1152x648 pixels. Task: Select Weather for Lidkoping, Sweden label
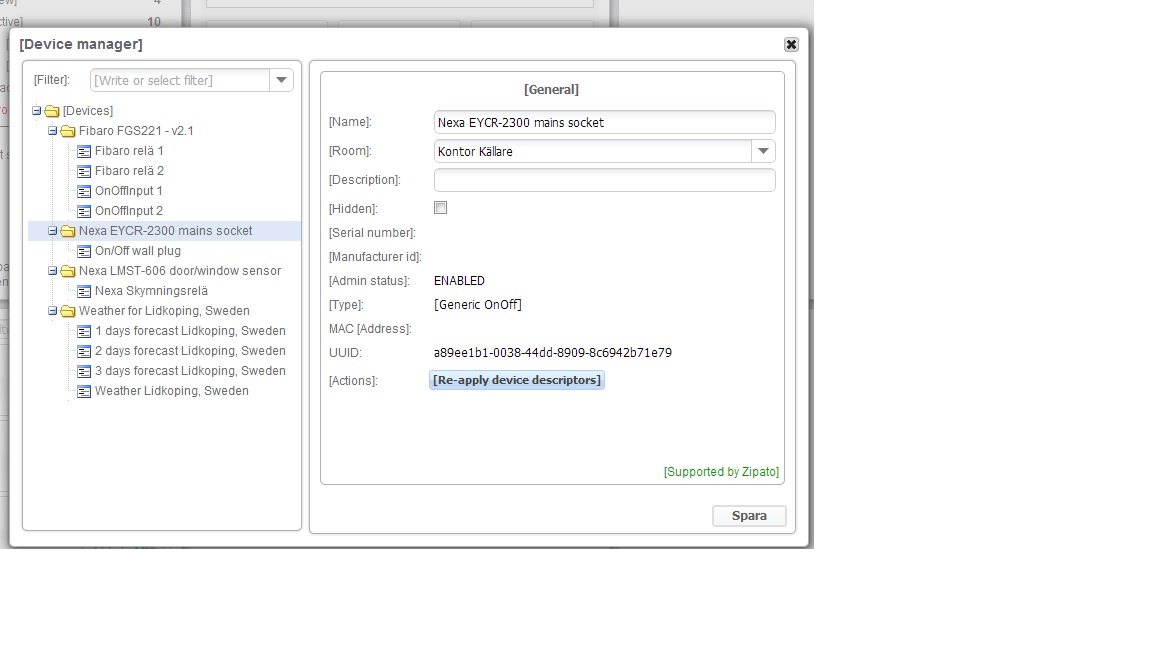coord(164,311)
